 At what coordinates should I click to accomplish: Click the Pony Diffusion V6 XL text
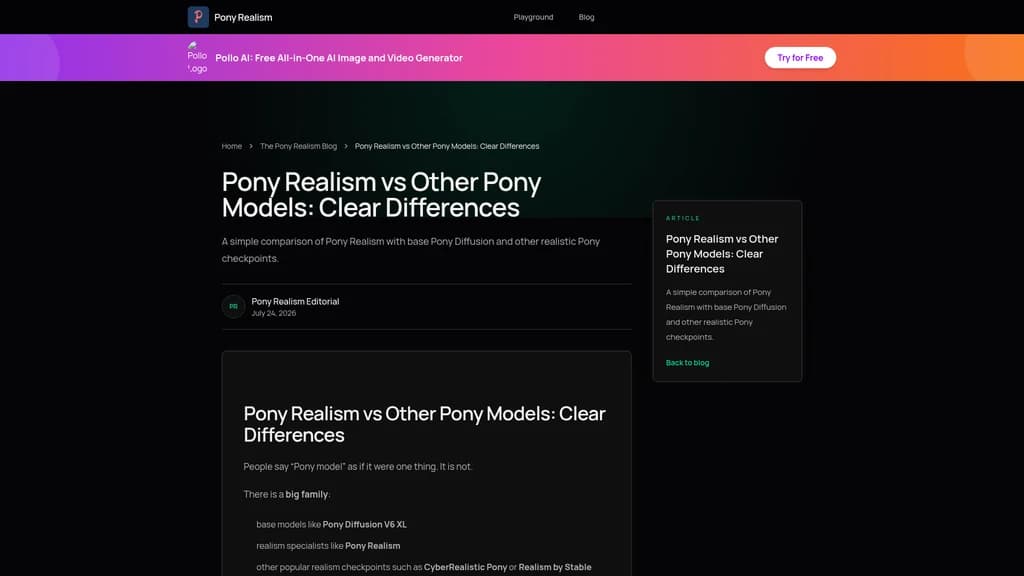pyautogui.click(x=364, y=524)
